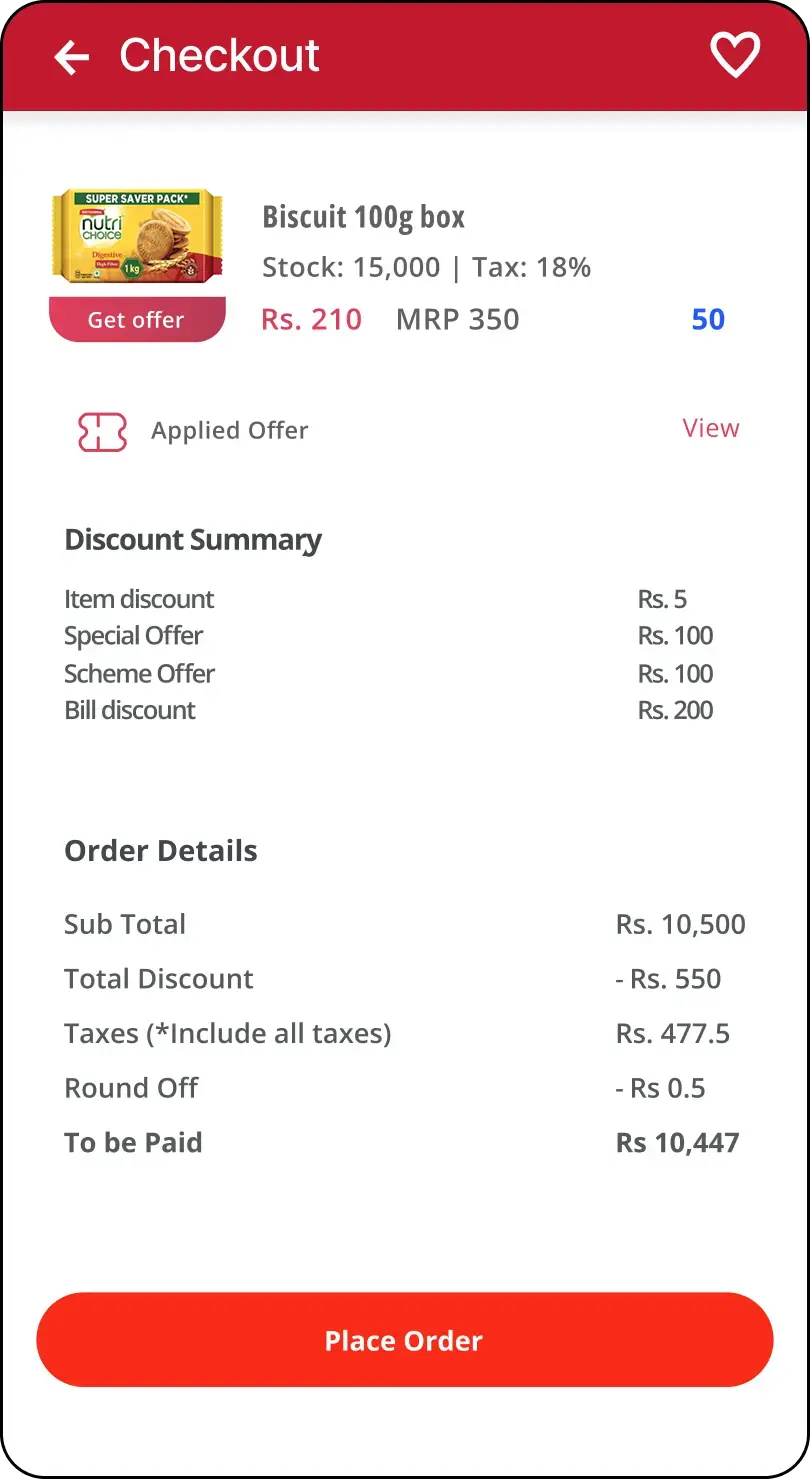This screenshot has height=1479, width=810.
Task: Tap the Stock and Tax info line
Action: 426,268
